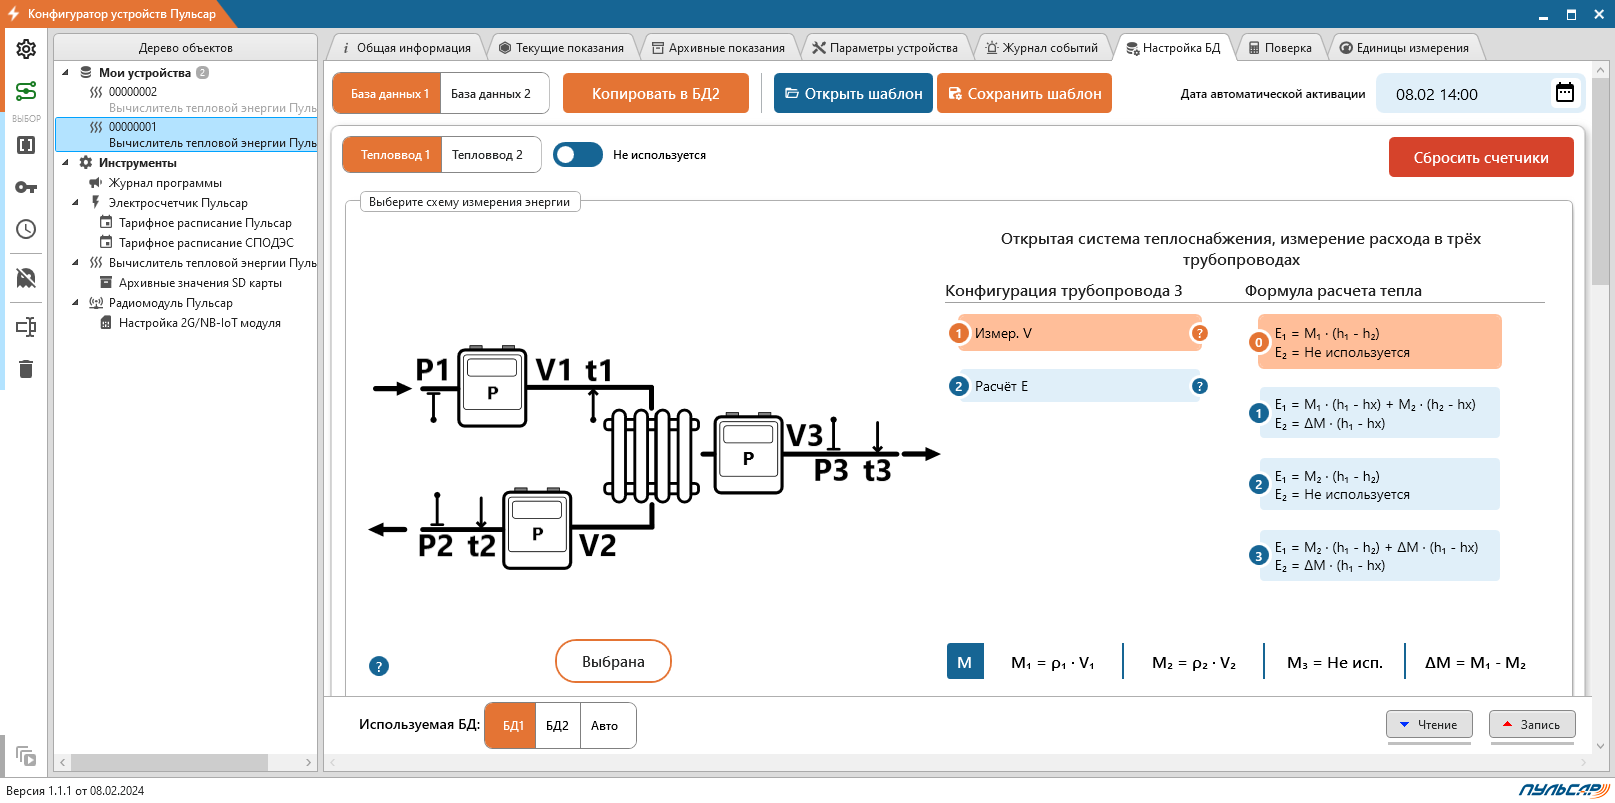Viewport: 1615px width, 803px height.
Task: Select the green device-selection sidebar icon
Action: click(26, 91)
